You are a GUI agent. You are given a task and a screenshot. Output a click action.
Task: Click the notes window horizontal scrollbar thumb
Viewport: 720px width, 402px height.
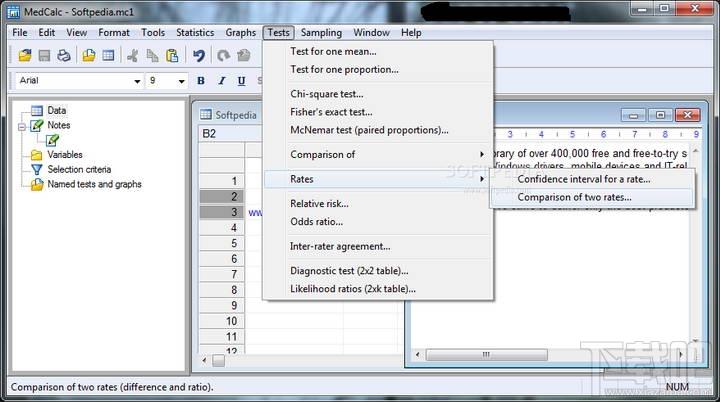[x=486, y=355]
